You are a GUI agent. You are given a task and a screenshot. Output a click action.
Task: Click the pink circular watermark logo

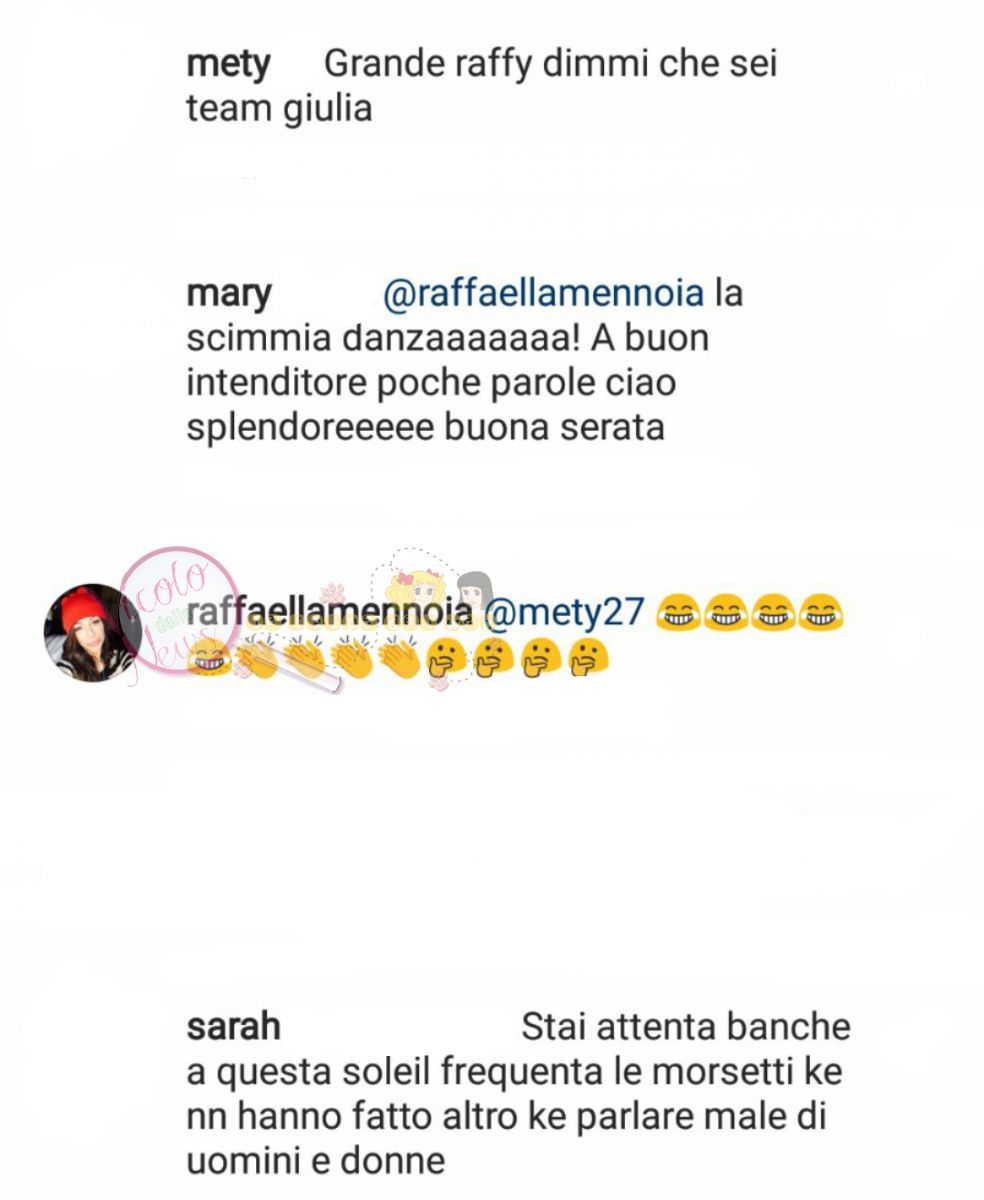pyautogui.click(x=178, y=610)
